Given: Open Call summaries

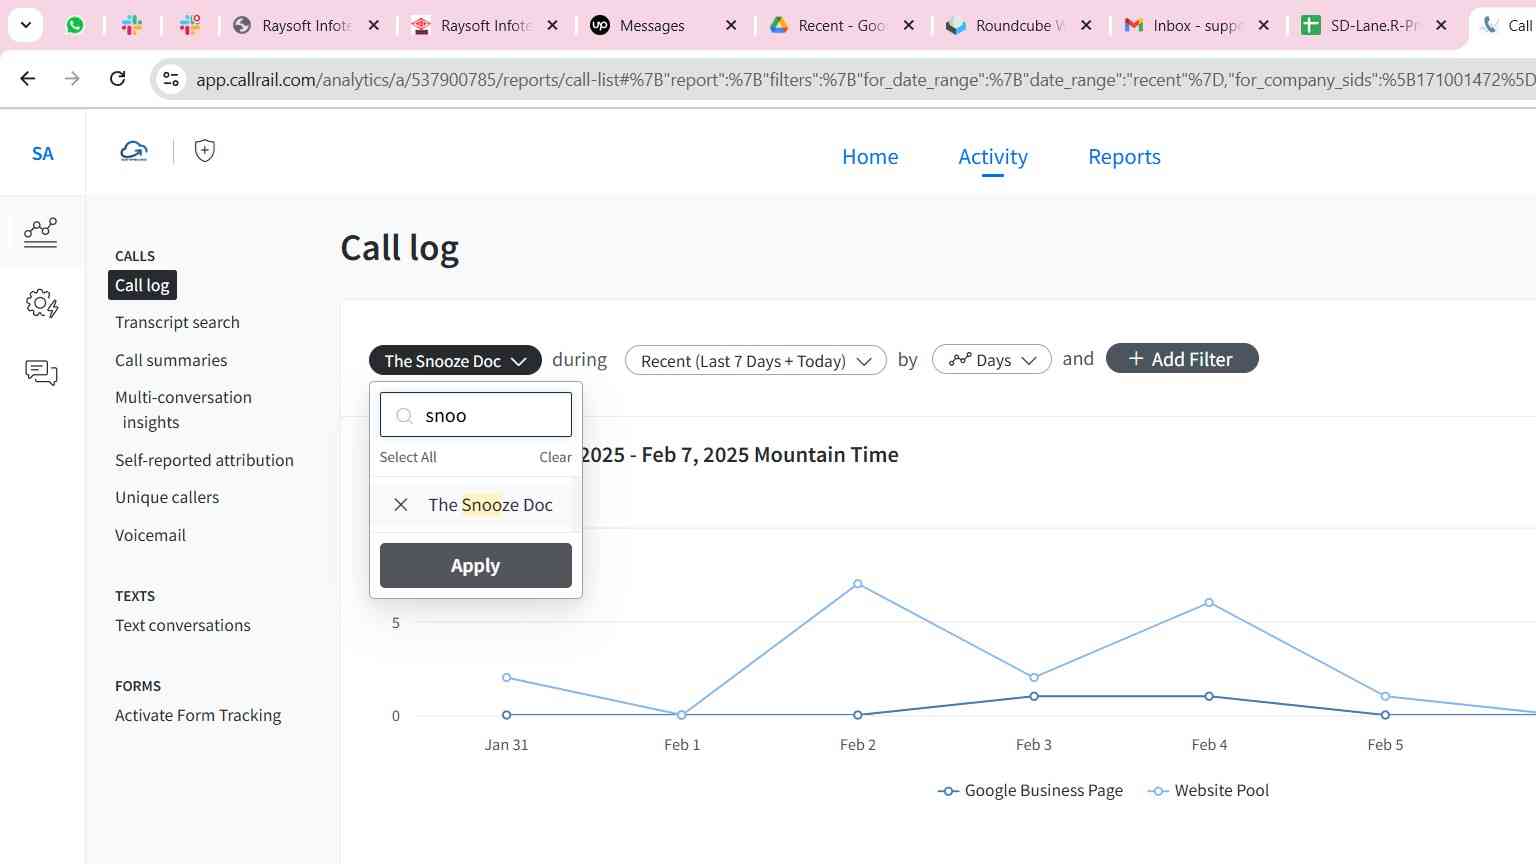Looking at the screenshot, I should [x=171, y=360].
